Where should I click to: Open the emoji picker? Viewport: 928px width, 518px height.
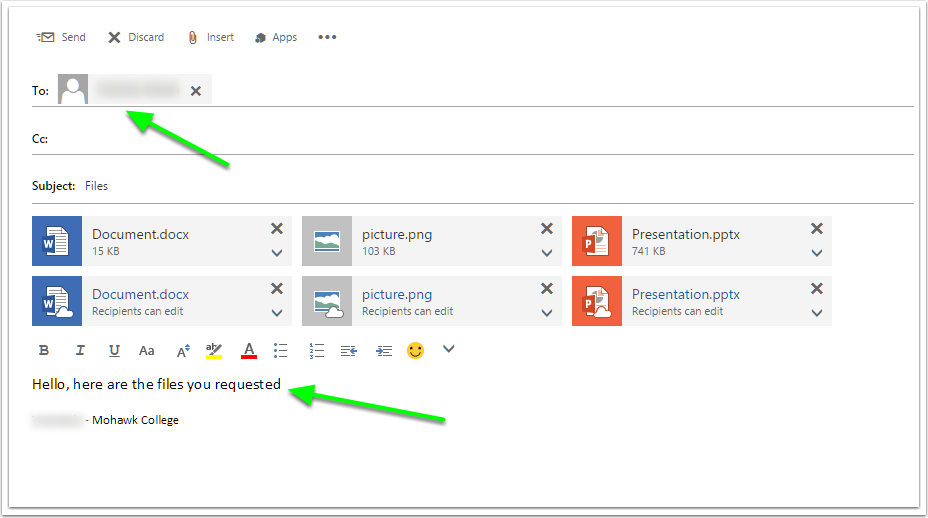coord(415,351)
